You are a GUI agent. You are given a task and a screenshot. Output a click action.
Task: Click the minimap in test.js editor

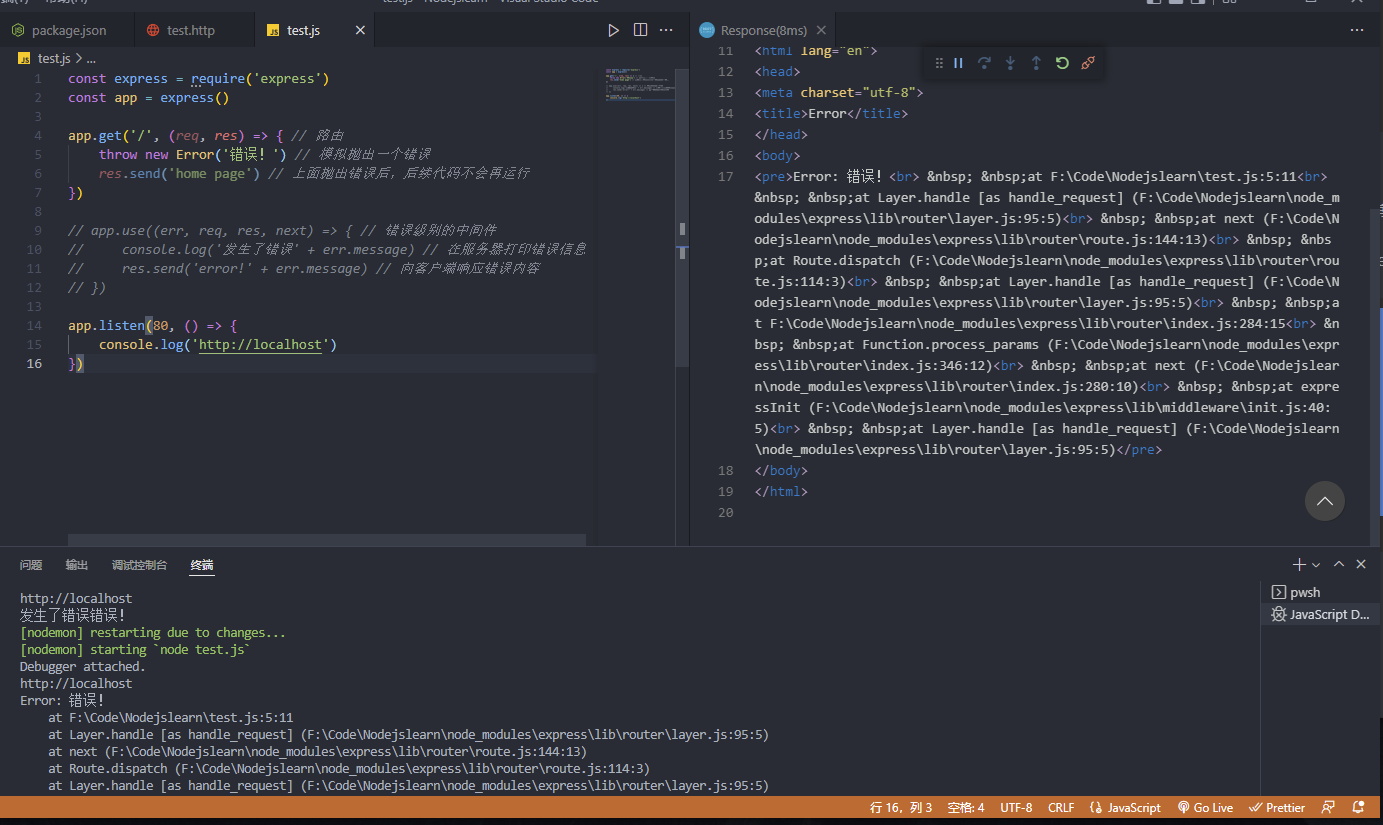641,85
